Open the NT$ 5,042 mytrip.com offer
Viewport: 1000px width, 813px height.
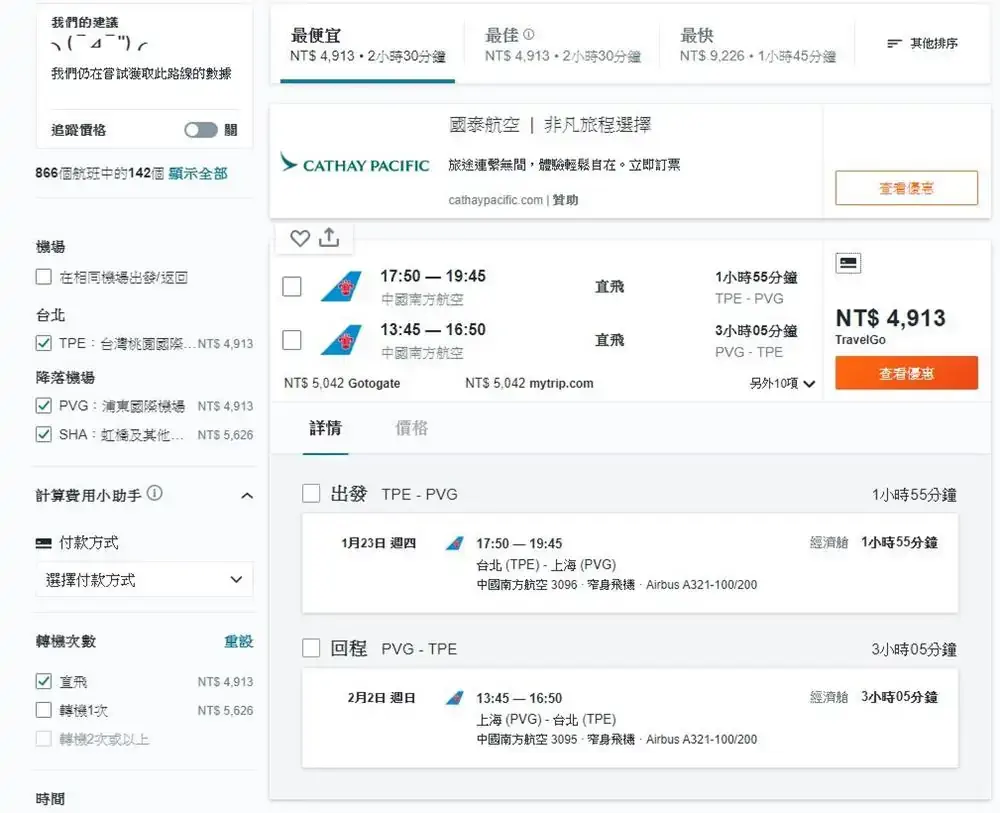point(529,383)
